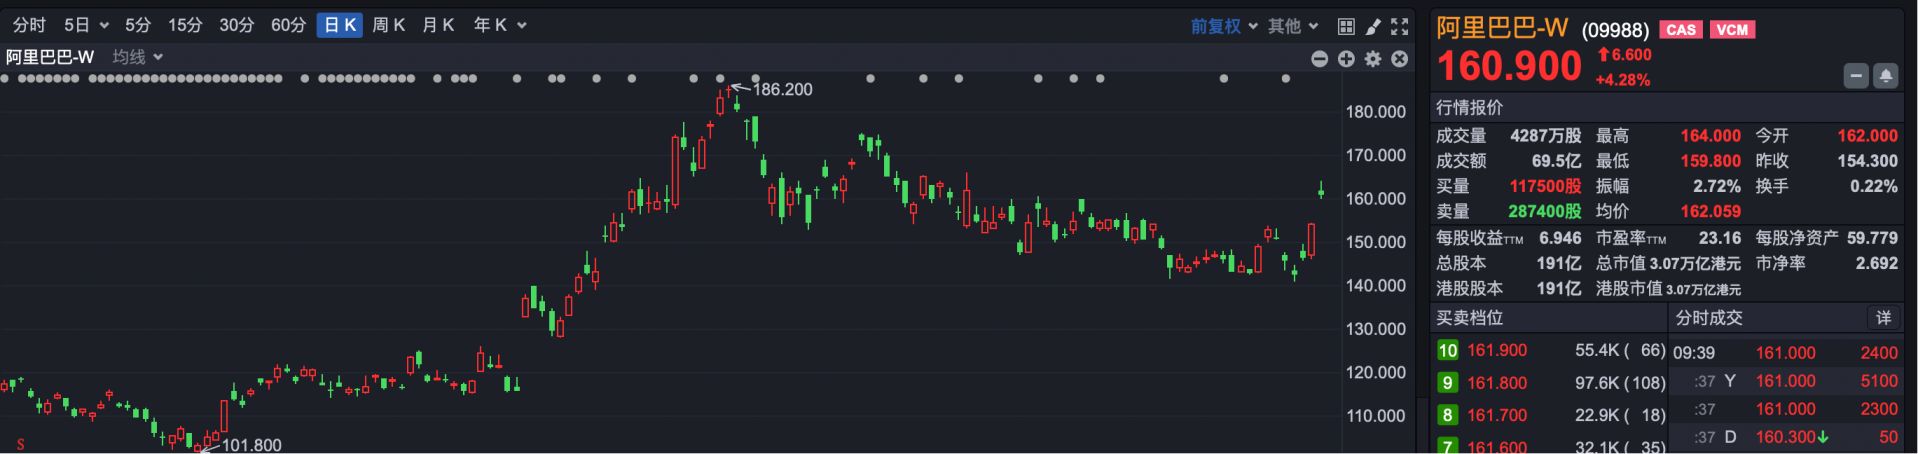Switch to 60分 chart tab

(288, 25)
